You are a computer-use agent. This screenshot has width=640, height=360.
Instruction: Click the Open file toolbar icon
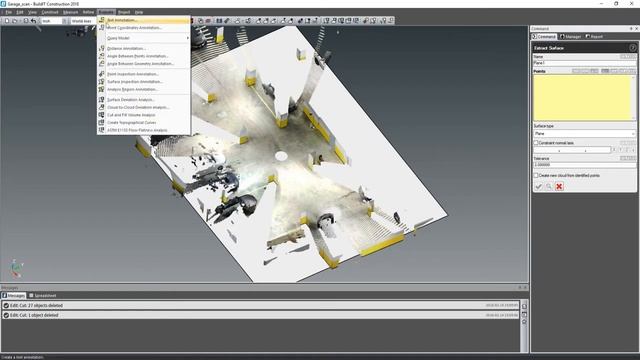click(x=15, y=20)
